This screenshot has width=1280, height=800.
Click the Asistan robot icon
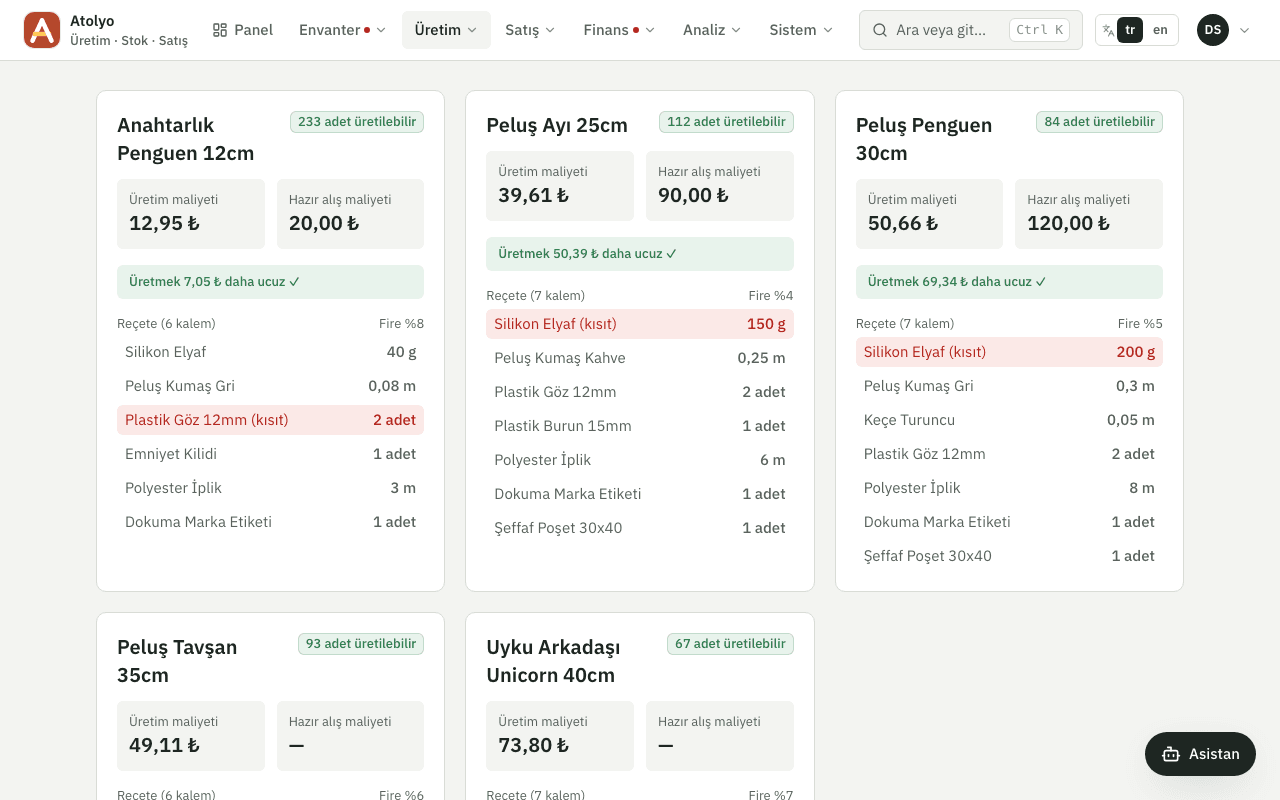click(x=1171, y=754)
